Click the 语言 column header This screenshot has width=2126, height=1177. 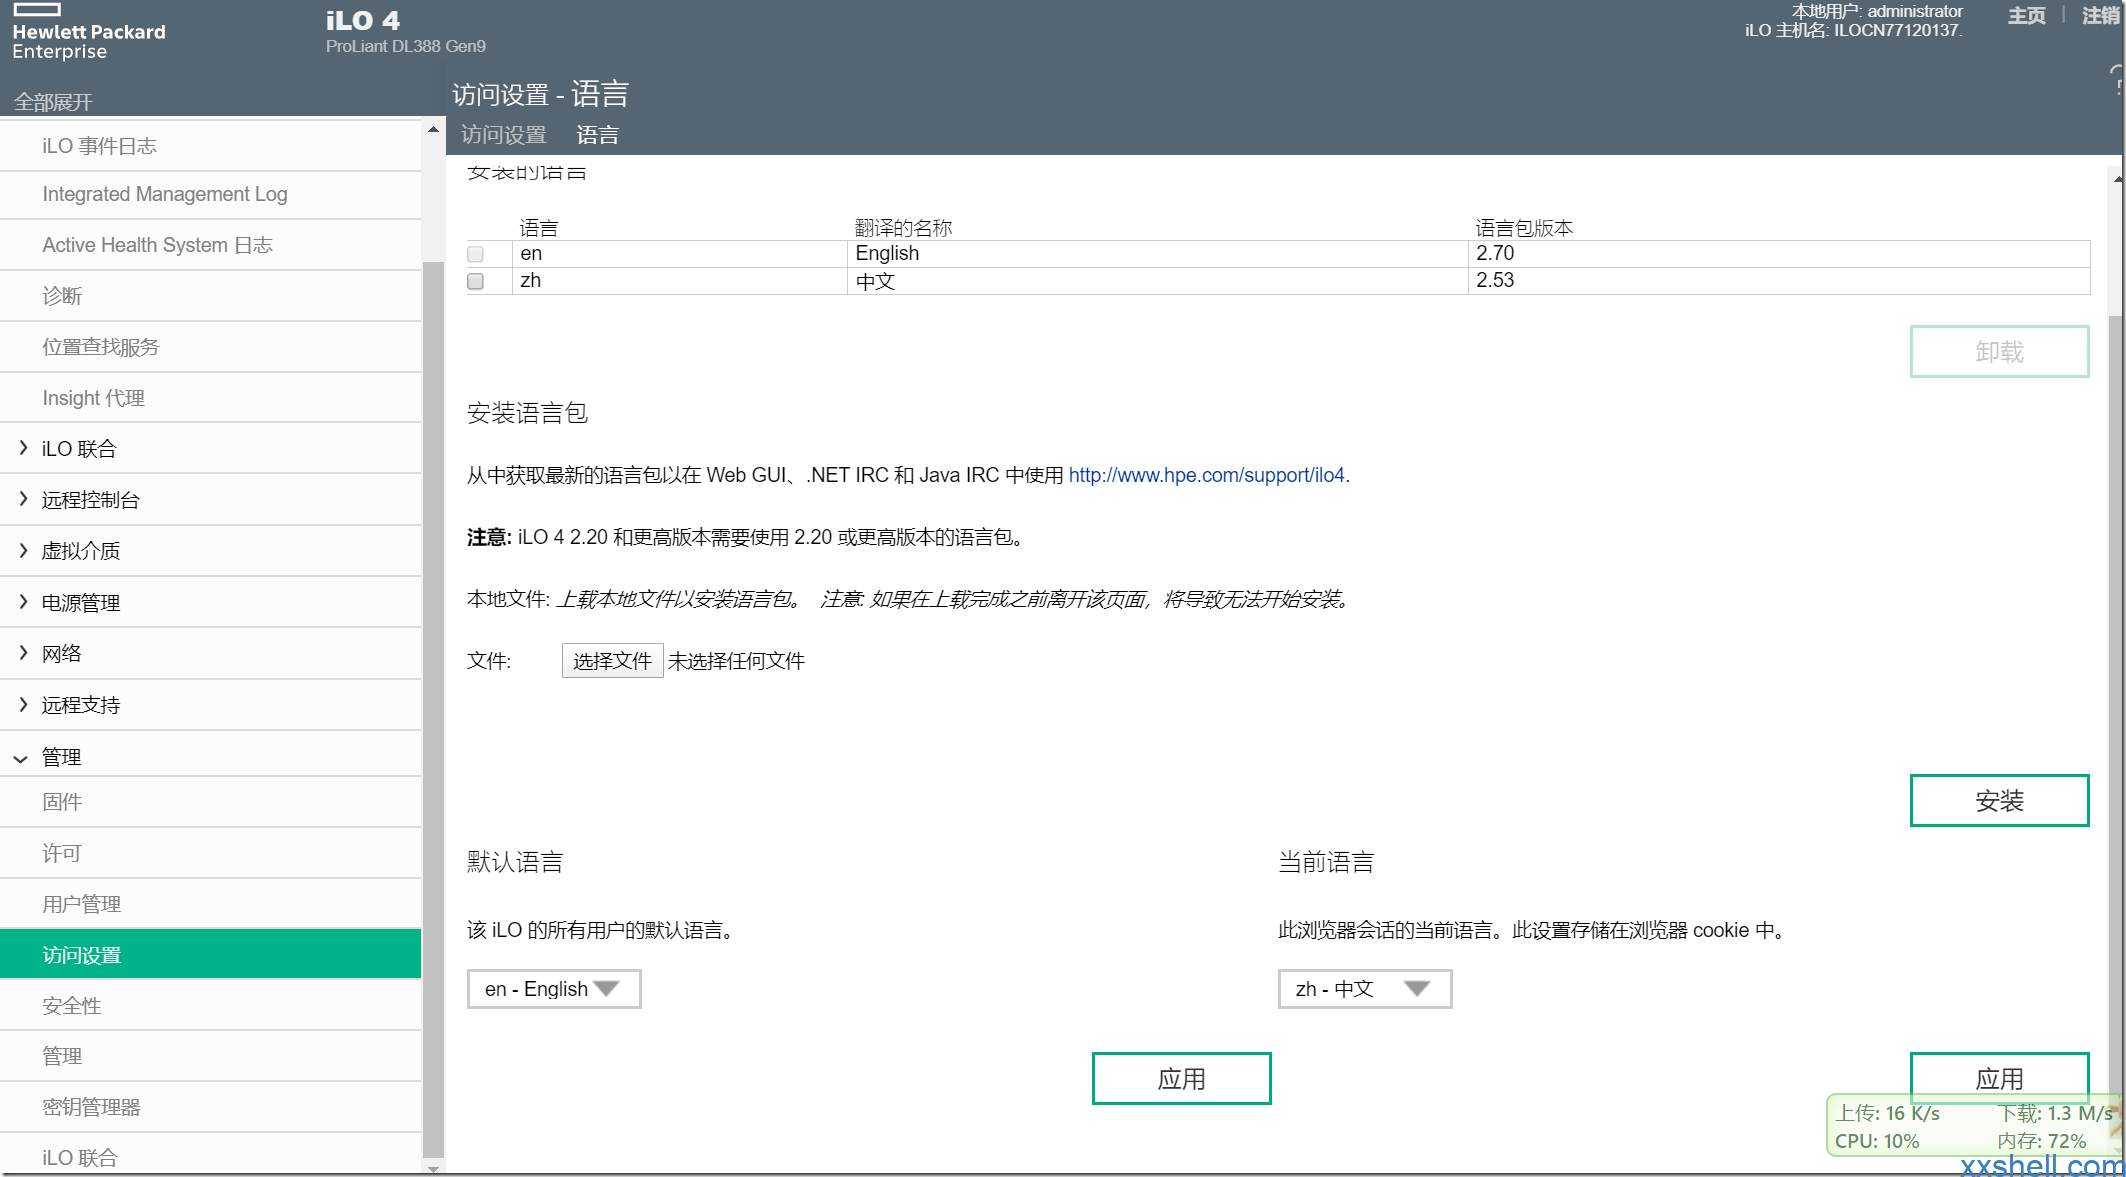point(539,228)
